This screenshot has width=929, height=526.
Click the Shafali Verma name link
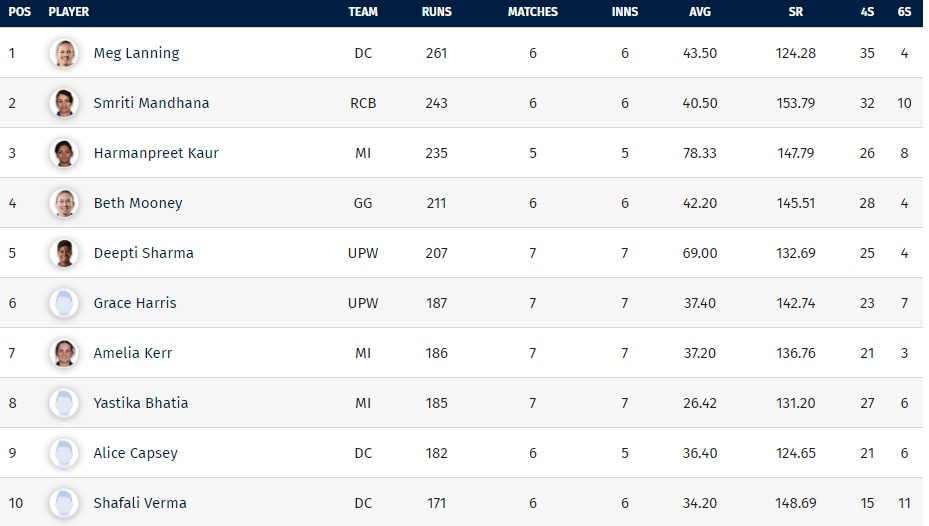tap(140, 503)
